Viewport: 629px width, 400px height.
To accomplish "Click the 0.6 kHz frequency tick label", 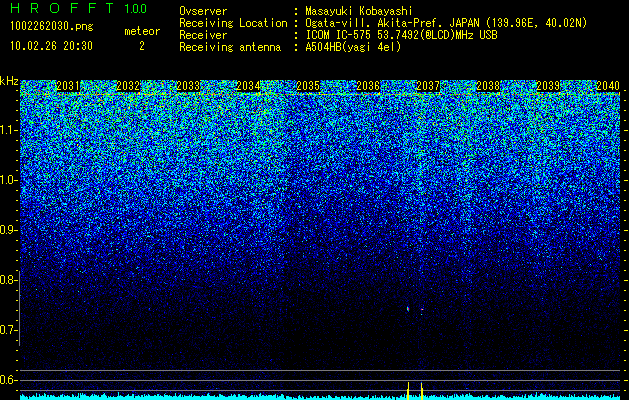I will 8,380.
